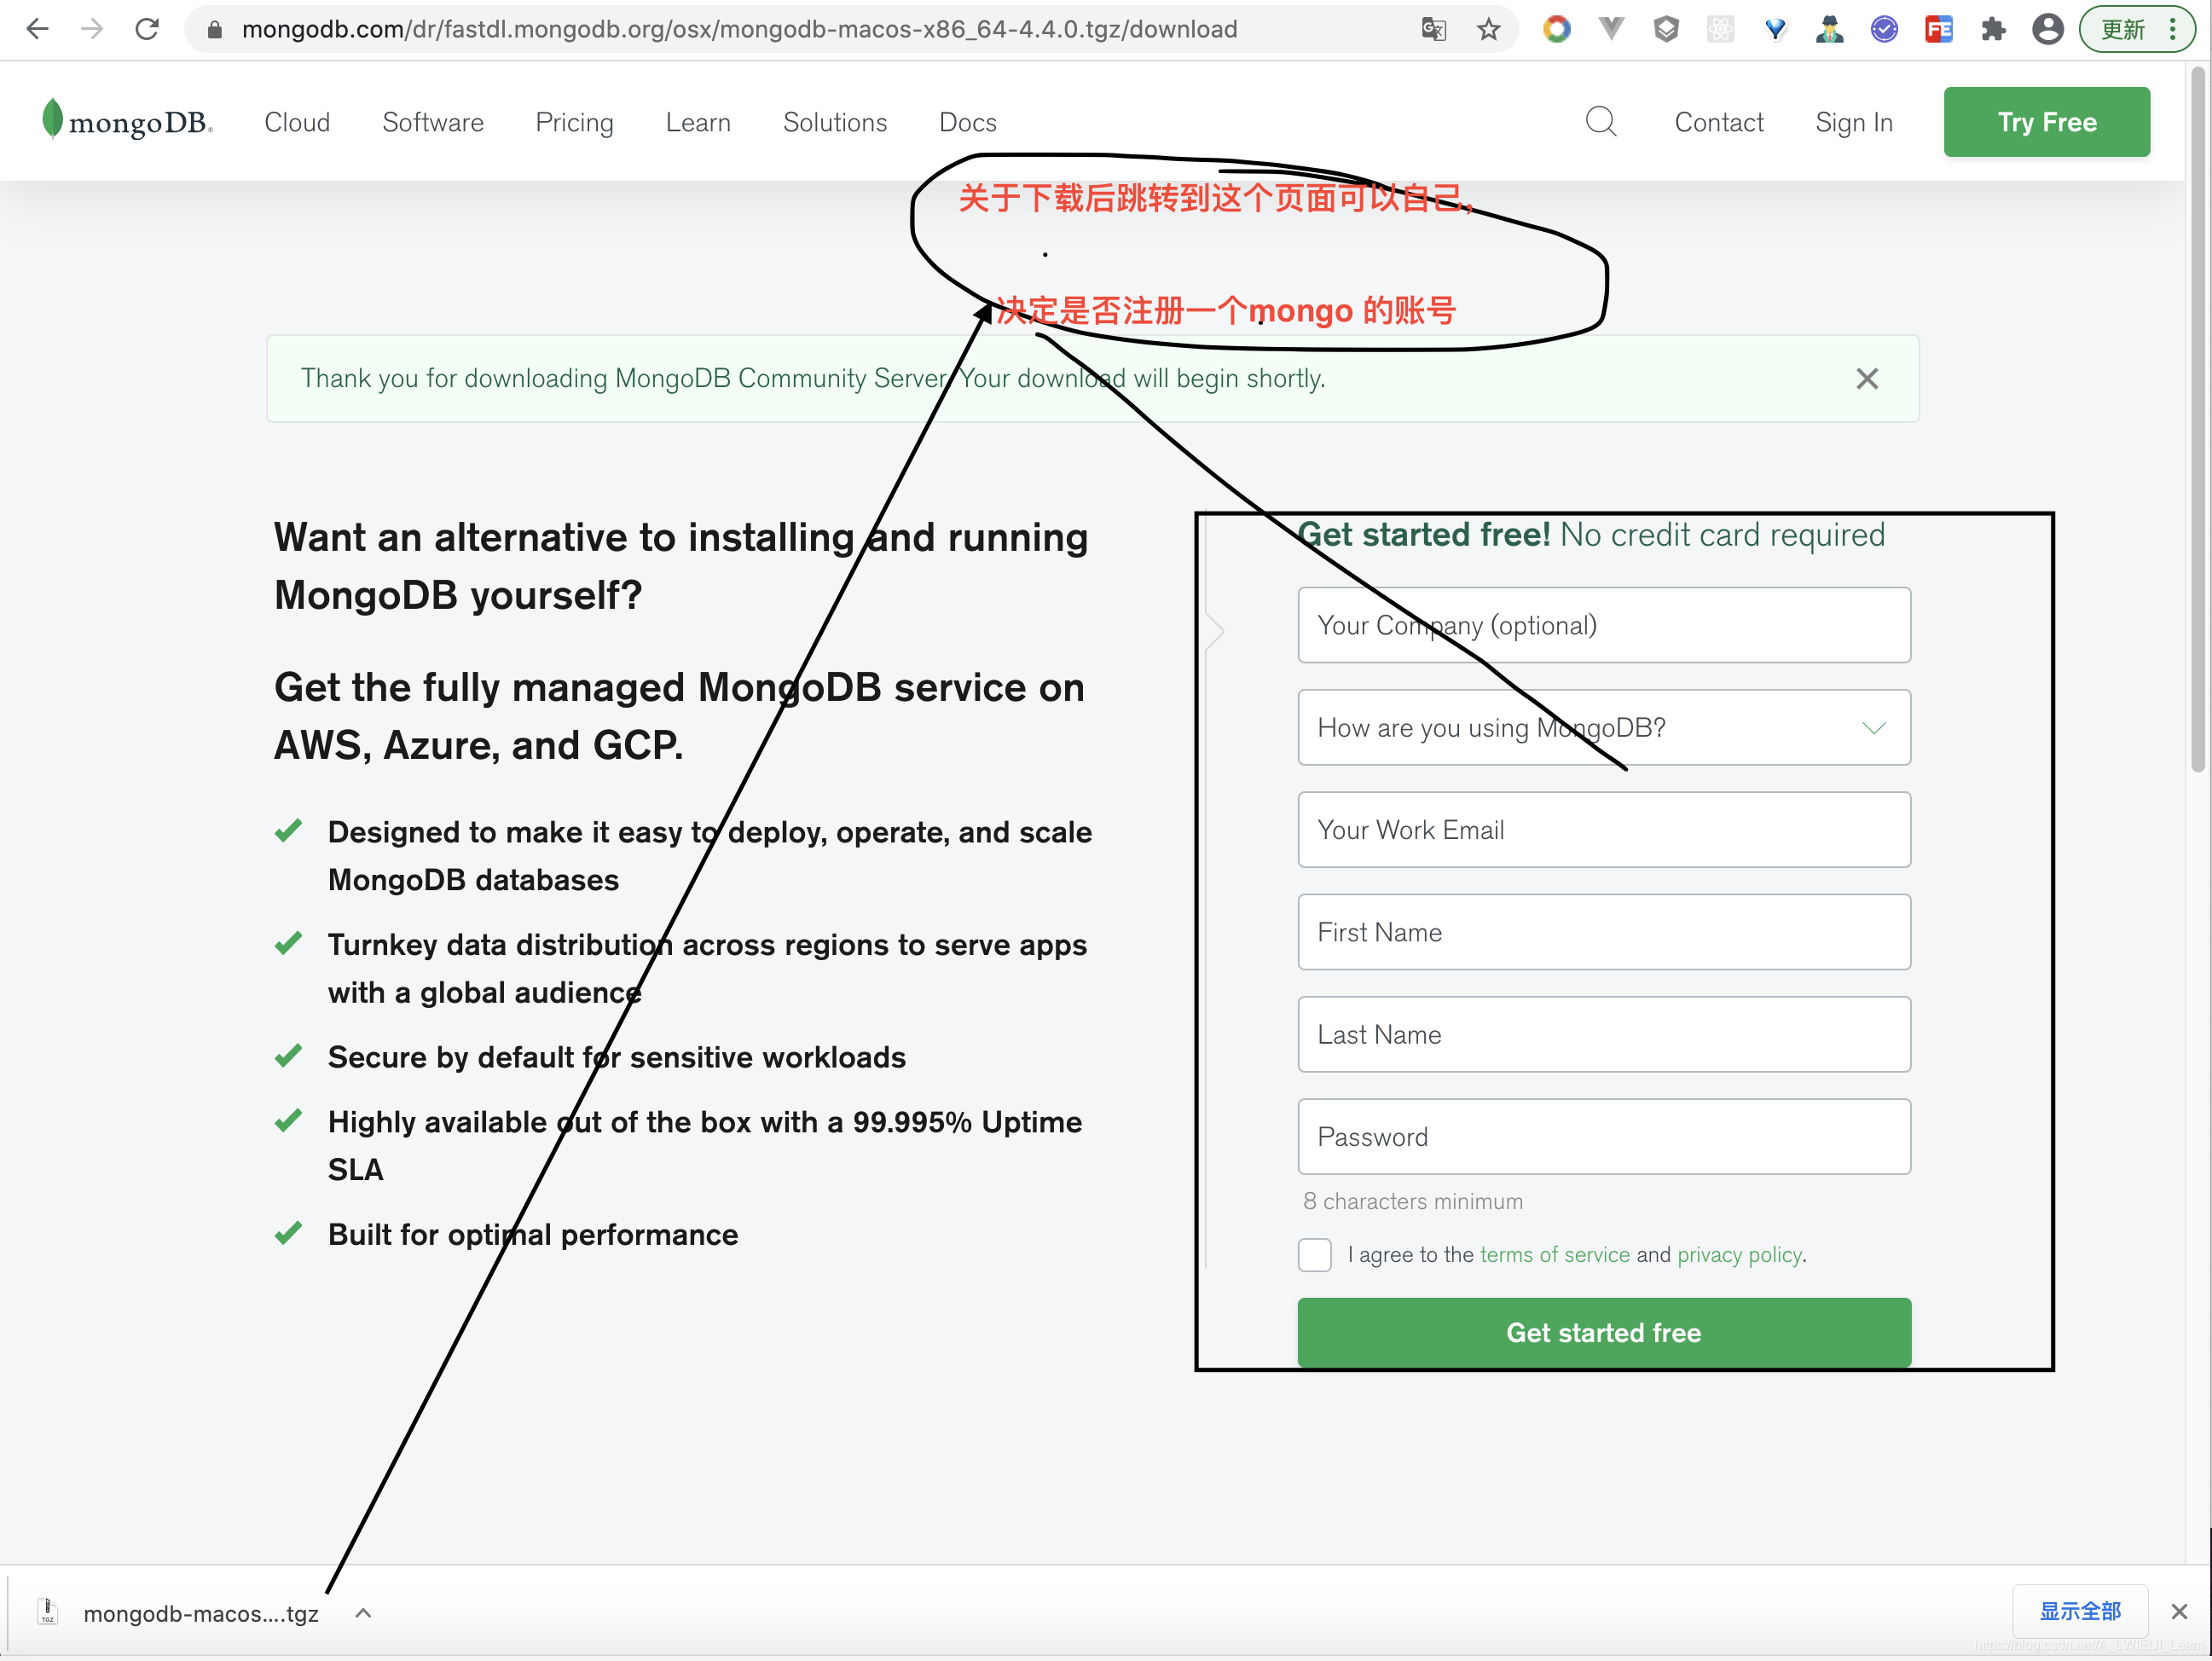Open the Solutions menu item
Screen dimensions: 2212x1661
point(835,122)
